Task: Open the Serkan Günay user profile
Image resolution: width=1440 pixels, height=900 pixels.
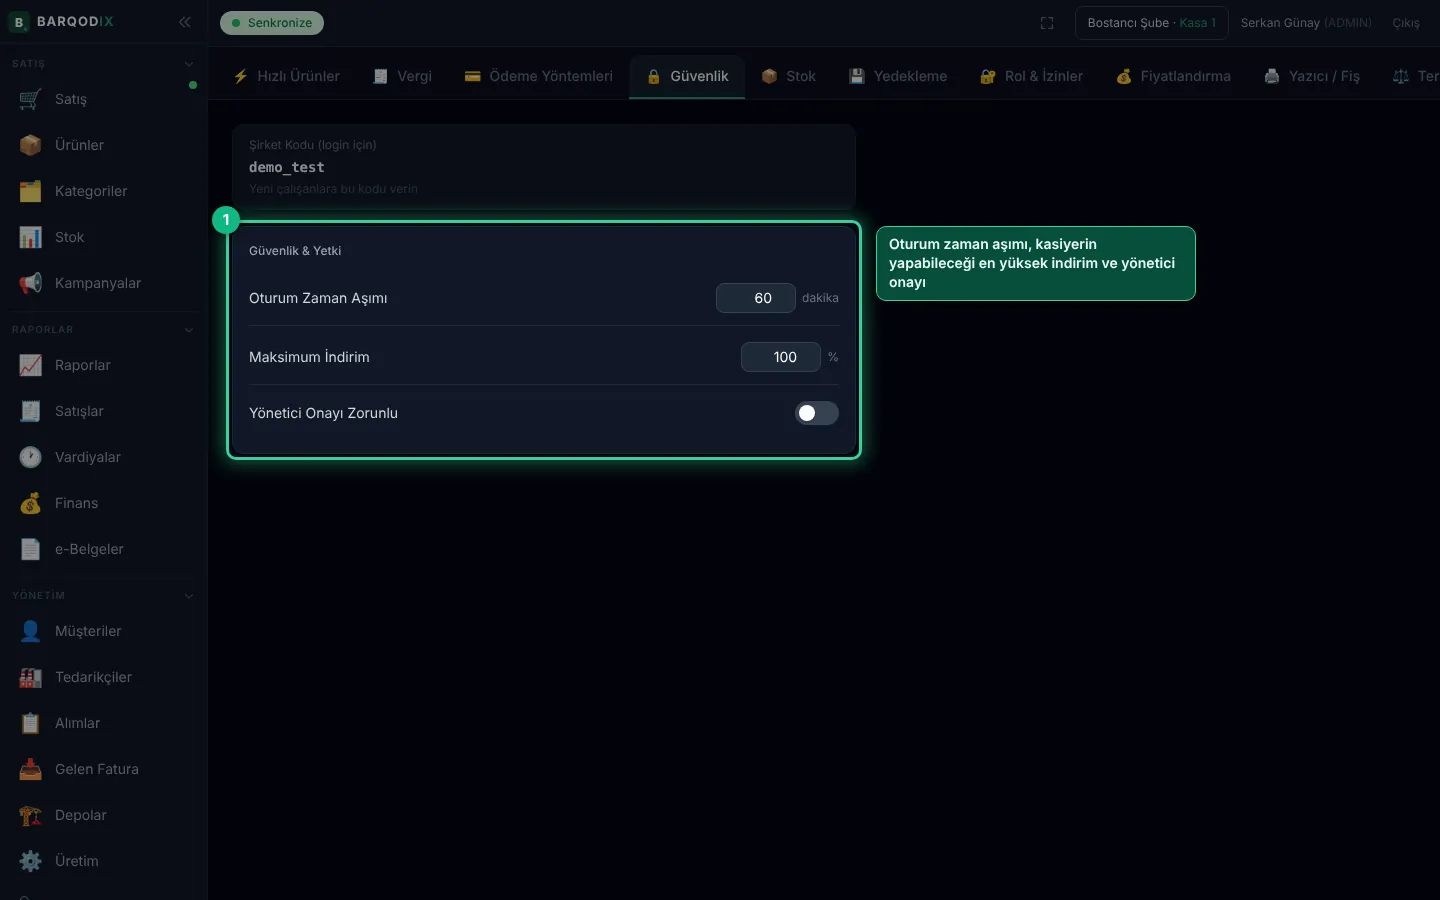Action: 1306,23
